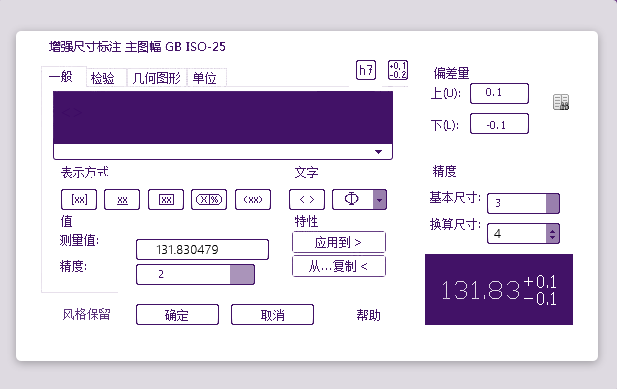The width and height of the screenshot is (617, 389).
Task: Switch to the 一般 tab
Action: 61,76
